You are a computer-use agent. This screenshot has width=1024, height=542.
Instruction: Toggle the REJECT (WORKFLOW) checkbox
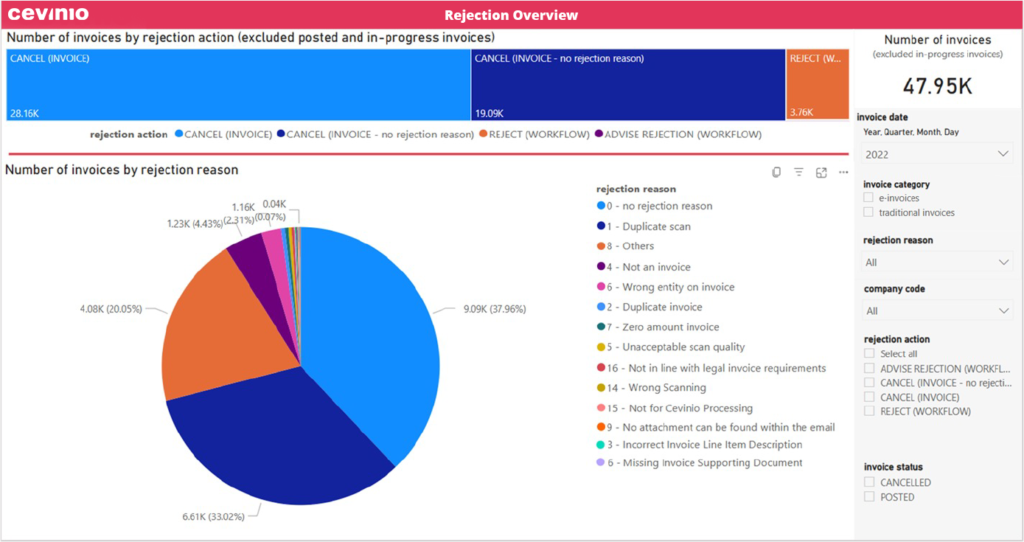pos(869,411)
